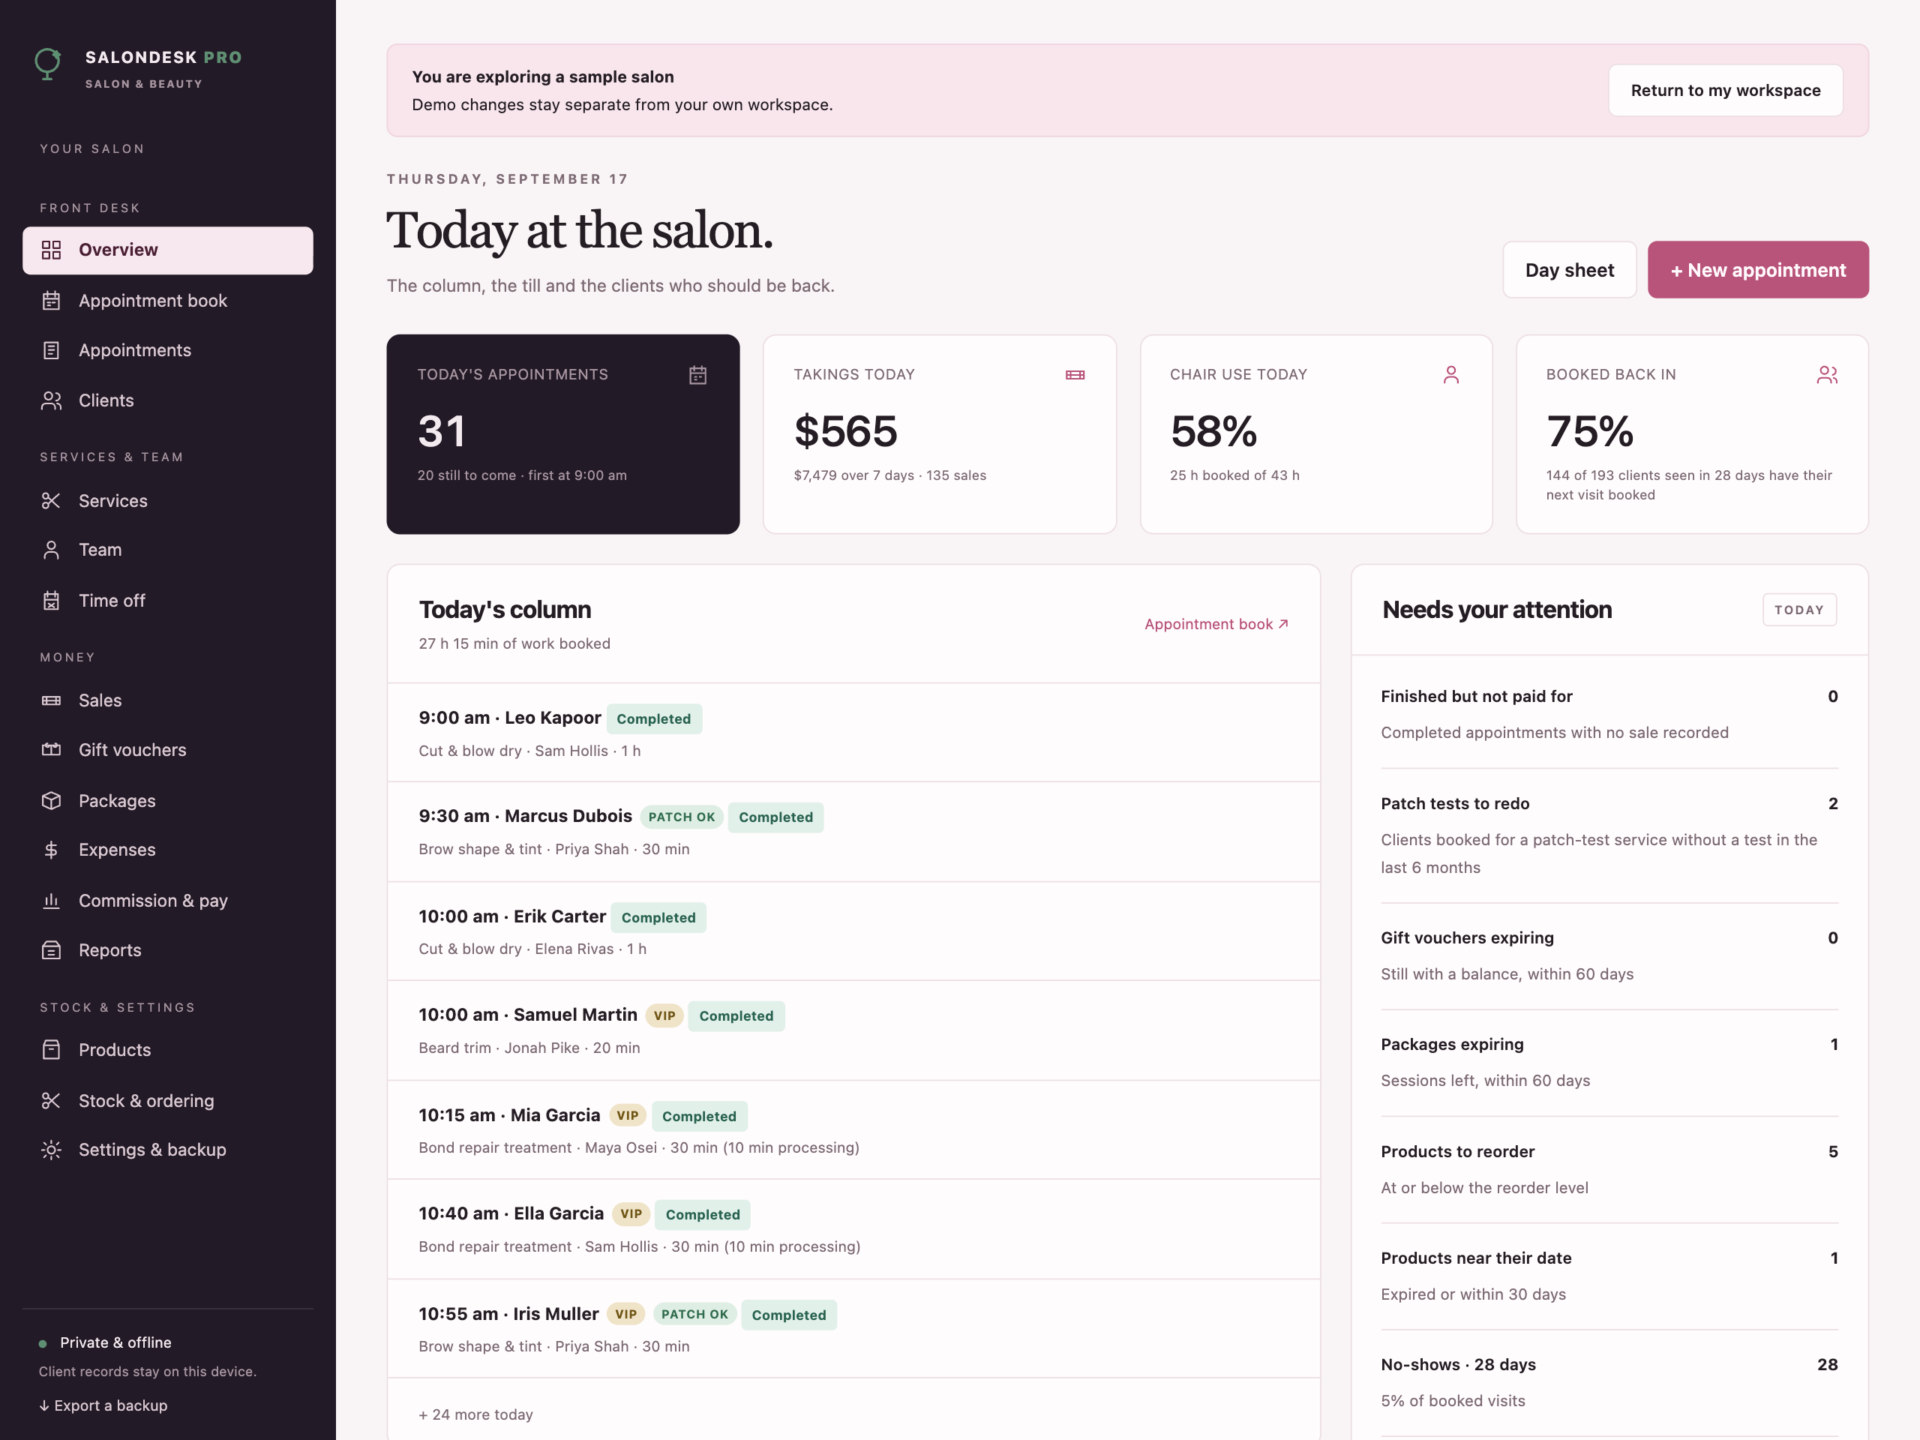Create a New appointment
1920x1440 pixels.
1758,270
